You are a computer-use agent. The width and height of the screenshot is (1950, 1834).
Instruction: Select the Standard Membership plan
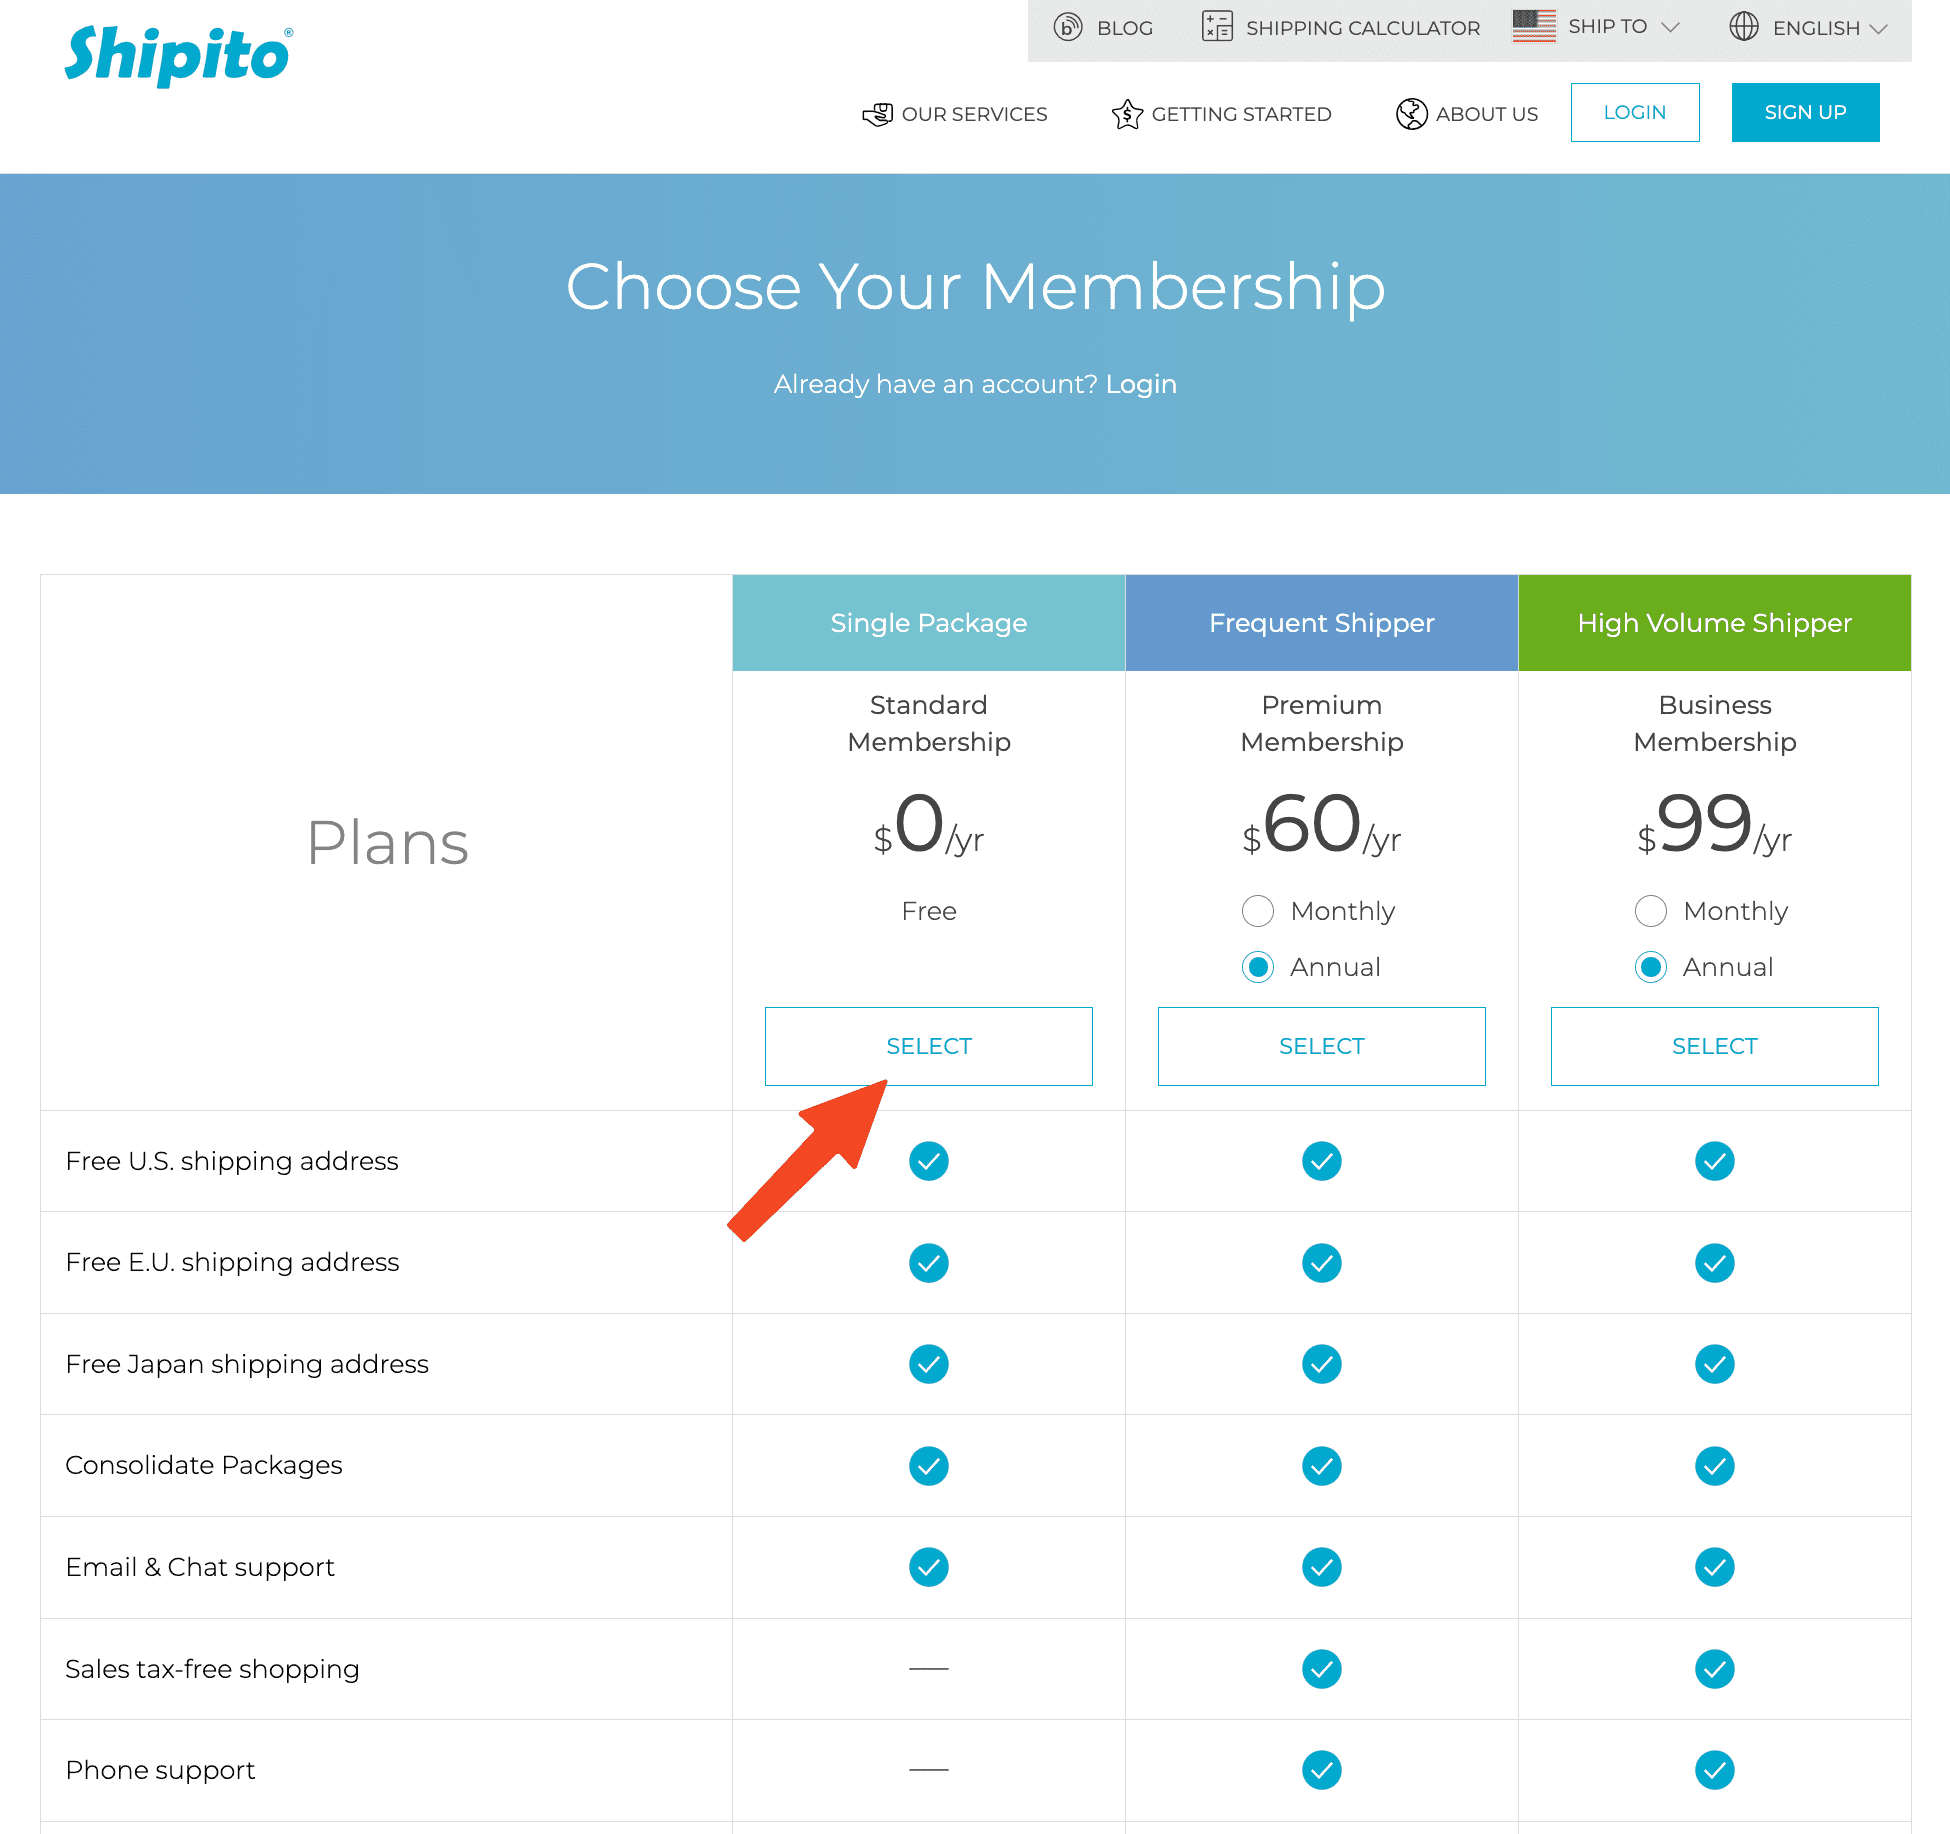pyautogui.click(x=928, y=1046)
